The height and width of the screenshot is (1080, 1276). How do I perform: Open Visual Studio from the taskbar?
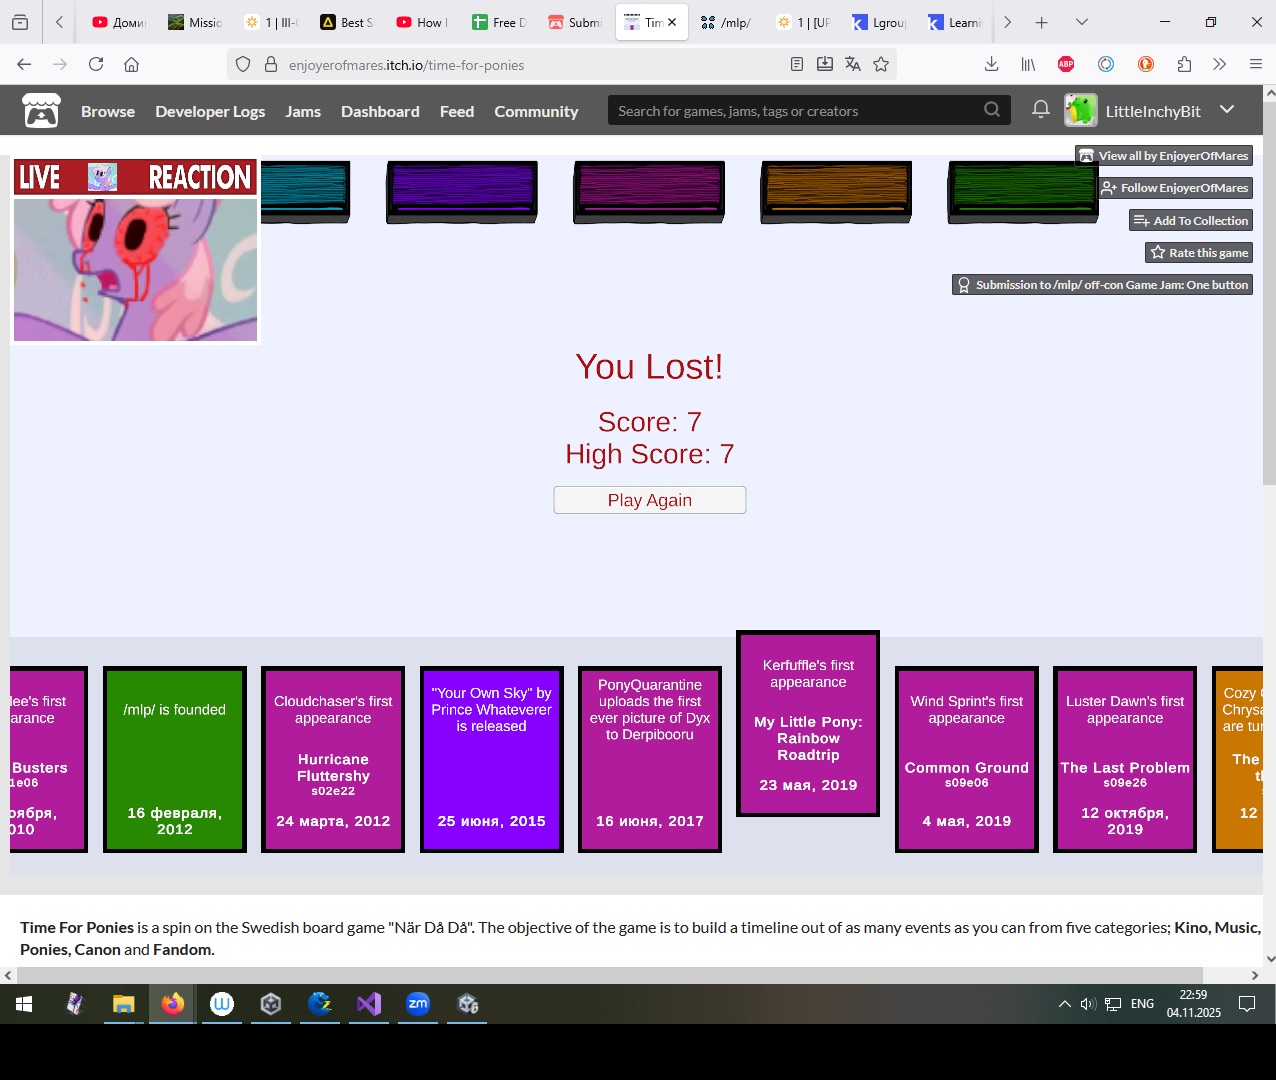(x=369, y=1004)
